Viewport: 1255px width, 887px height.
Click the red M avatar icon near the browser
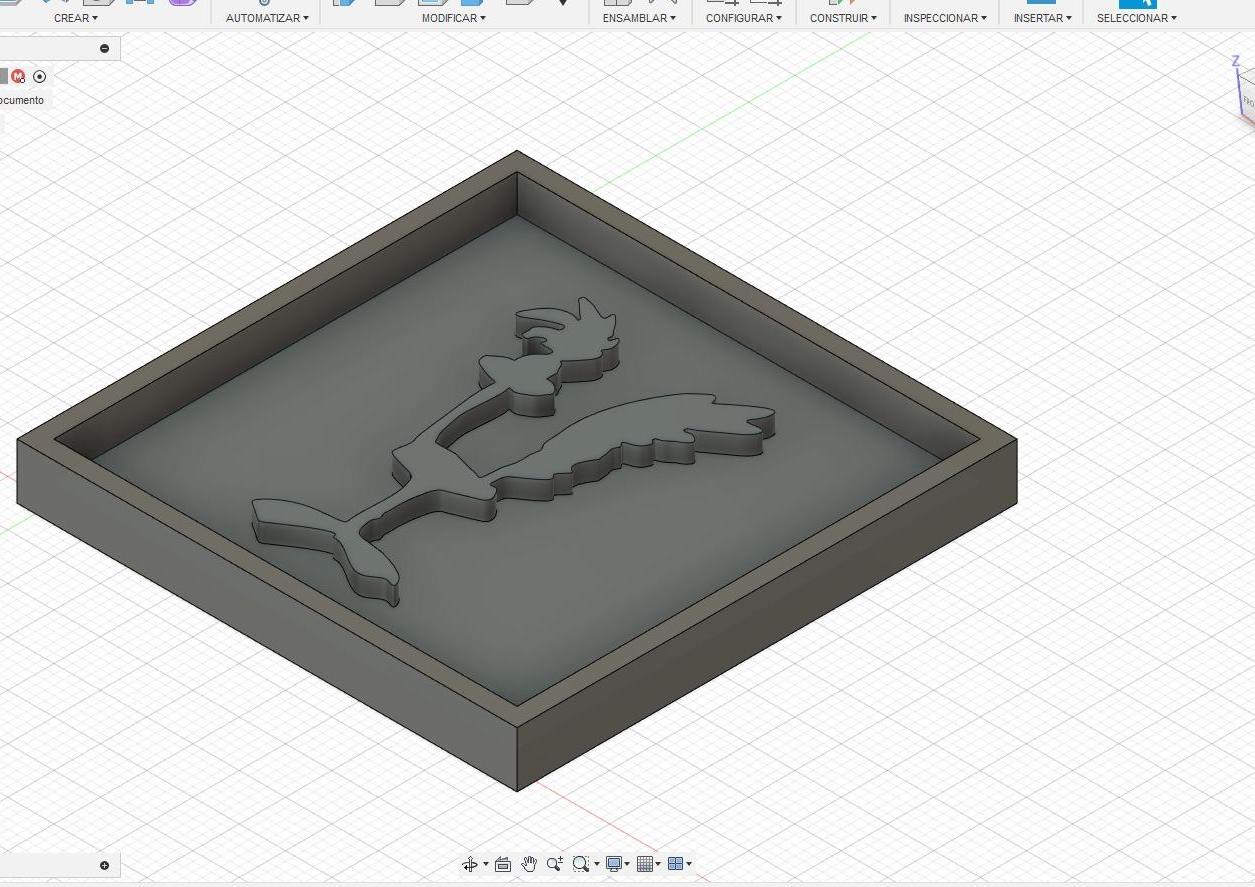[16, 76]
